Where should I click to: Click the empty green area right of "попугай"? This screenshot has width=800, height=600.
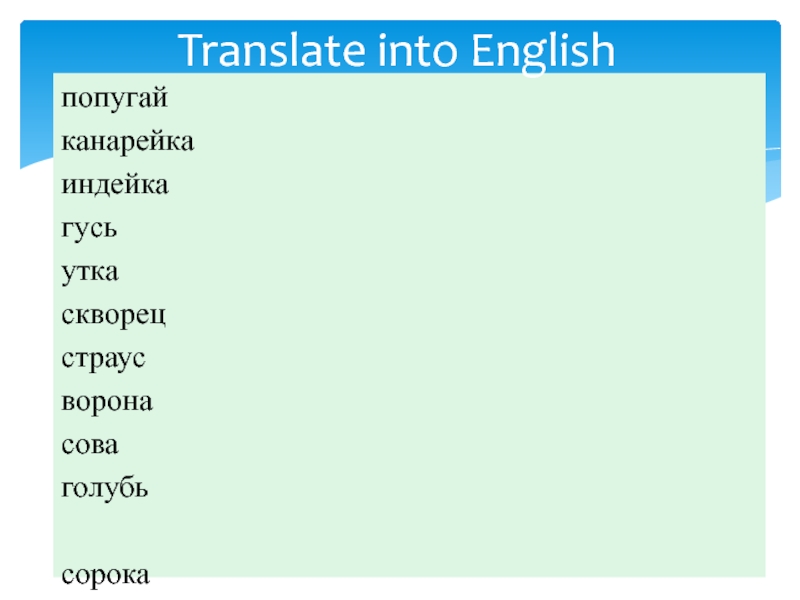pos(450,100)
